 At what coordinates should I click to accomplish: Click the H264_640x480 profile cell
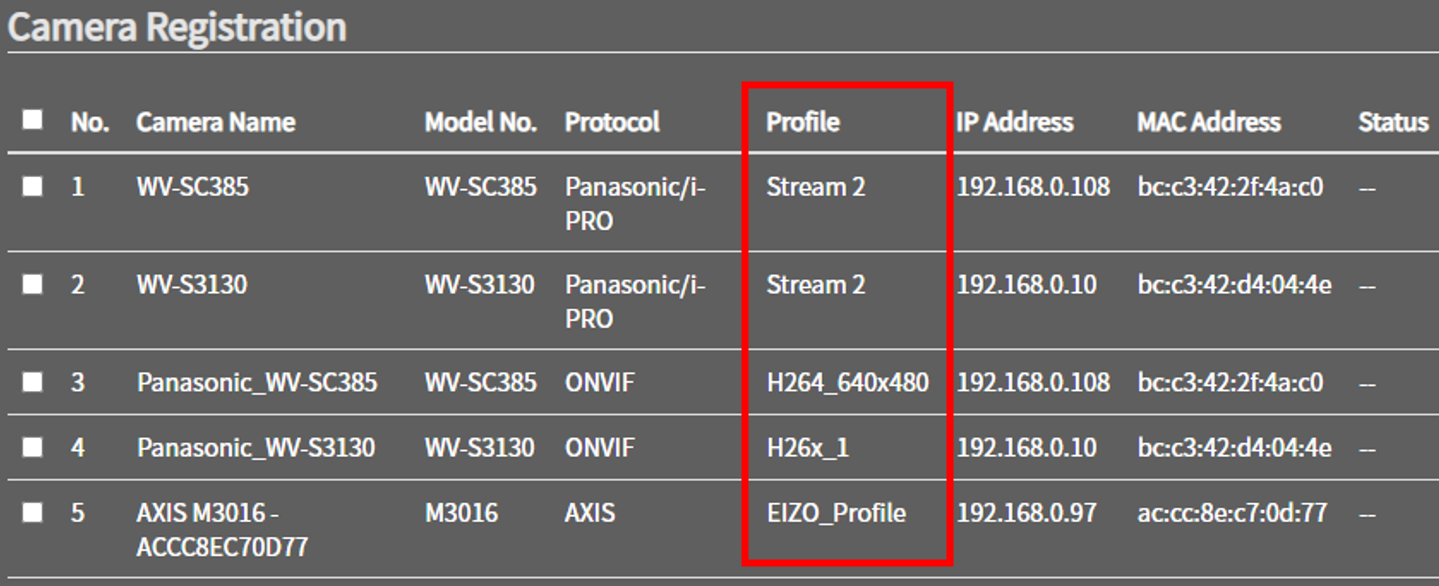point(847,382)
